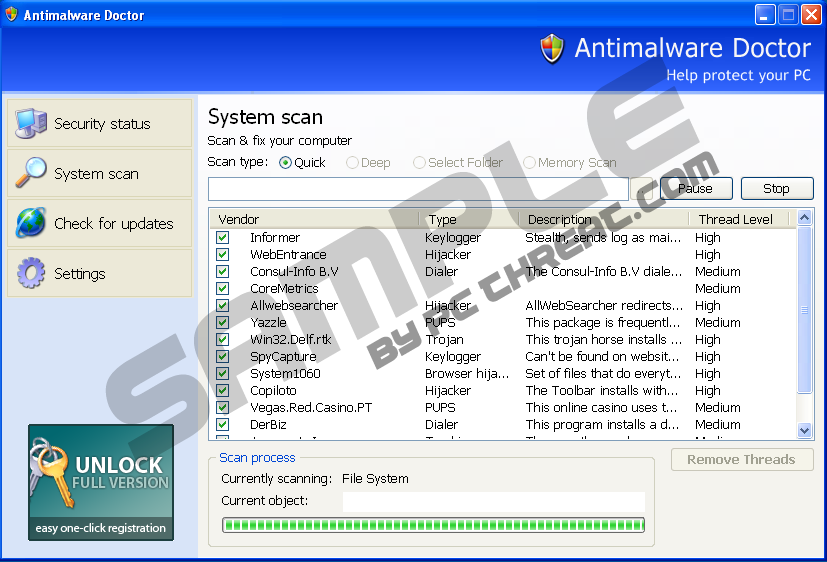Click the System scan magnifier icon
Image resolution: width=827 pixels, height=562 pixels.
pyautogui.click(x=31, y=172)
